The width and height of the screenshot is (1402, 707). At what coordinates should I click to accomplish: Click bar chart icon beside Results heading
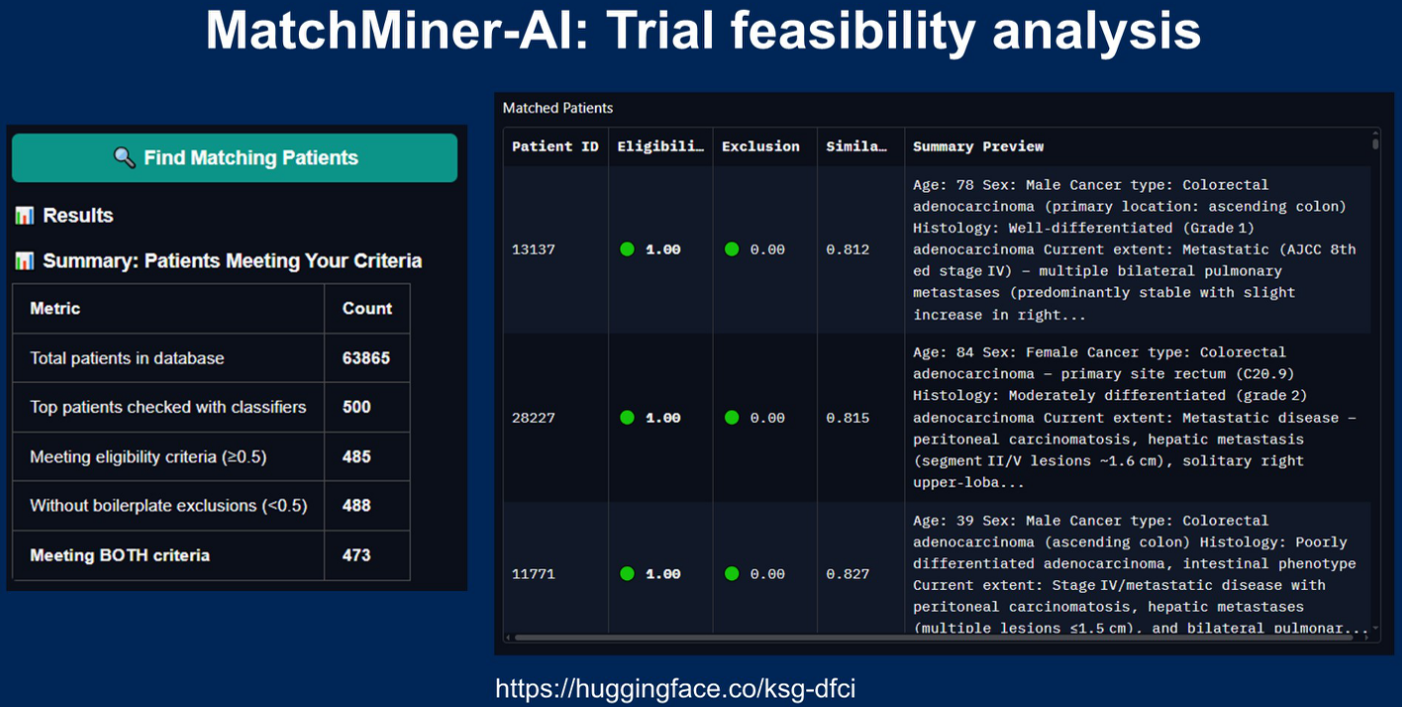coord(24,216)
